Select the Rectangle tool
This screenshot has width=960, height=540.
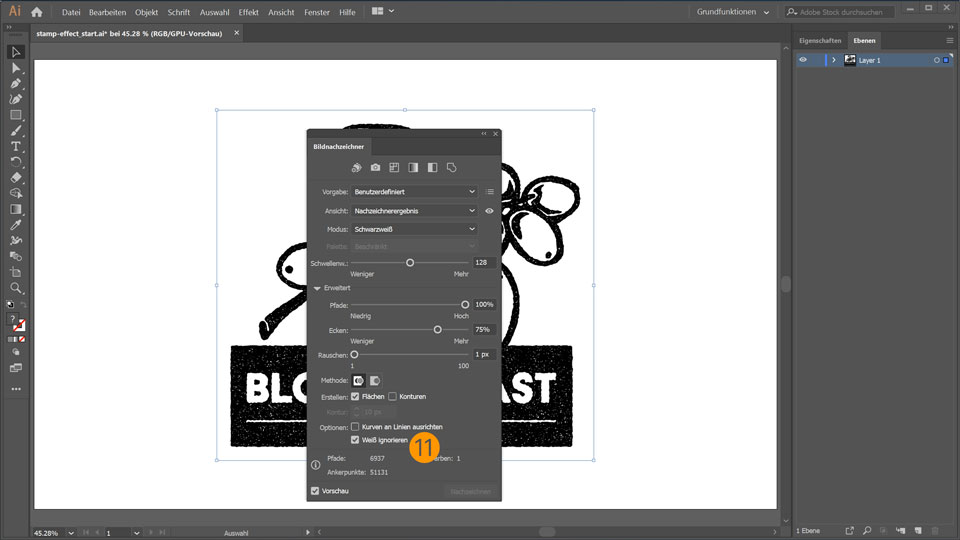pos(16,115)
